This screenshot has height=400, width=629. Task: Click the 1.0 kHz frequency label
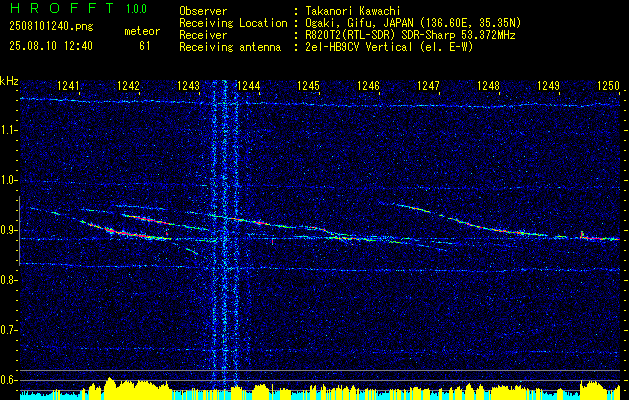tap(8, 180)
